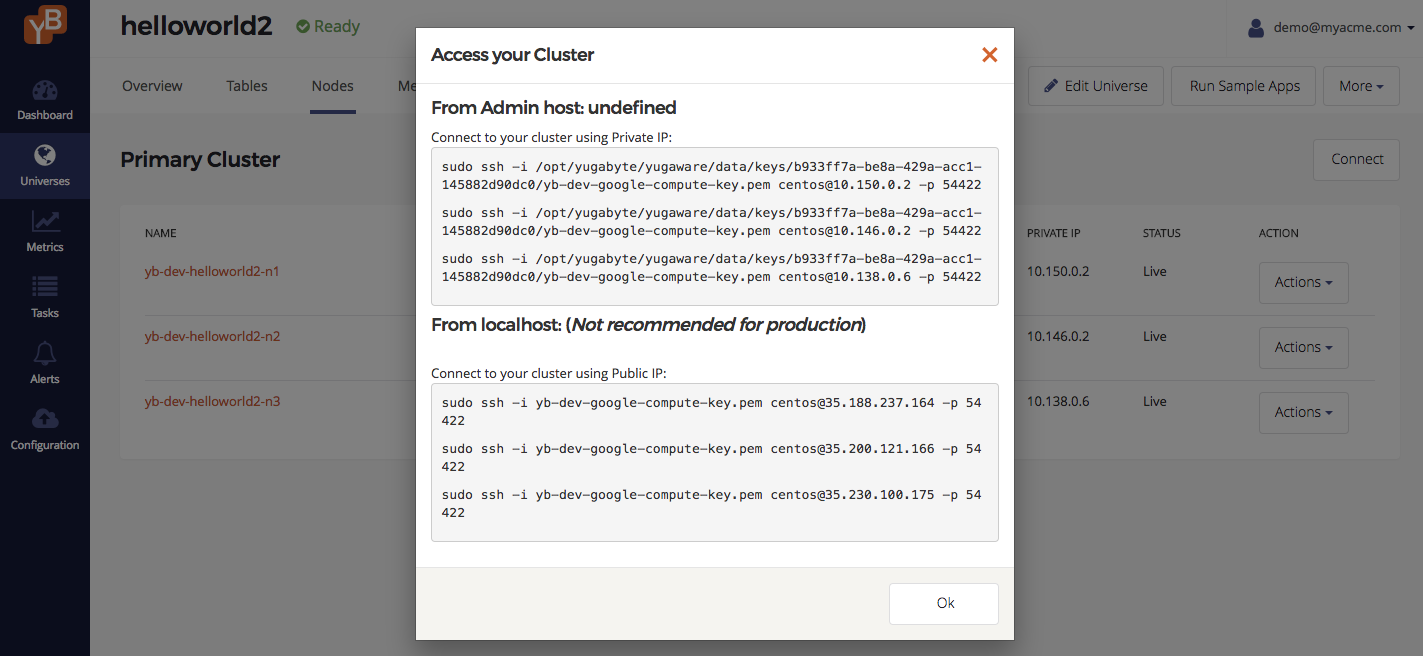Go to the Tasks list icon
This screenshot has width=1423, height=656.
(45, 287)
